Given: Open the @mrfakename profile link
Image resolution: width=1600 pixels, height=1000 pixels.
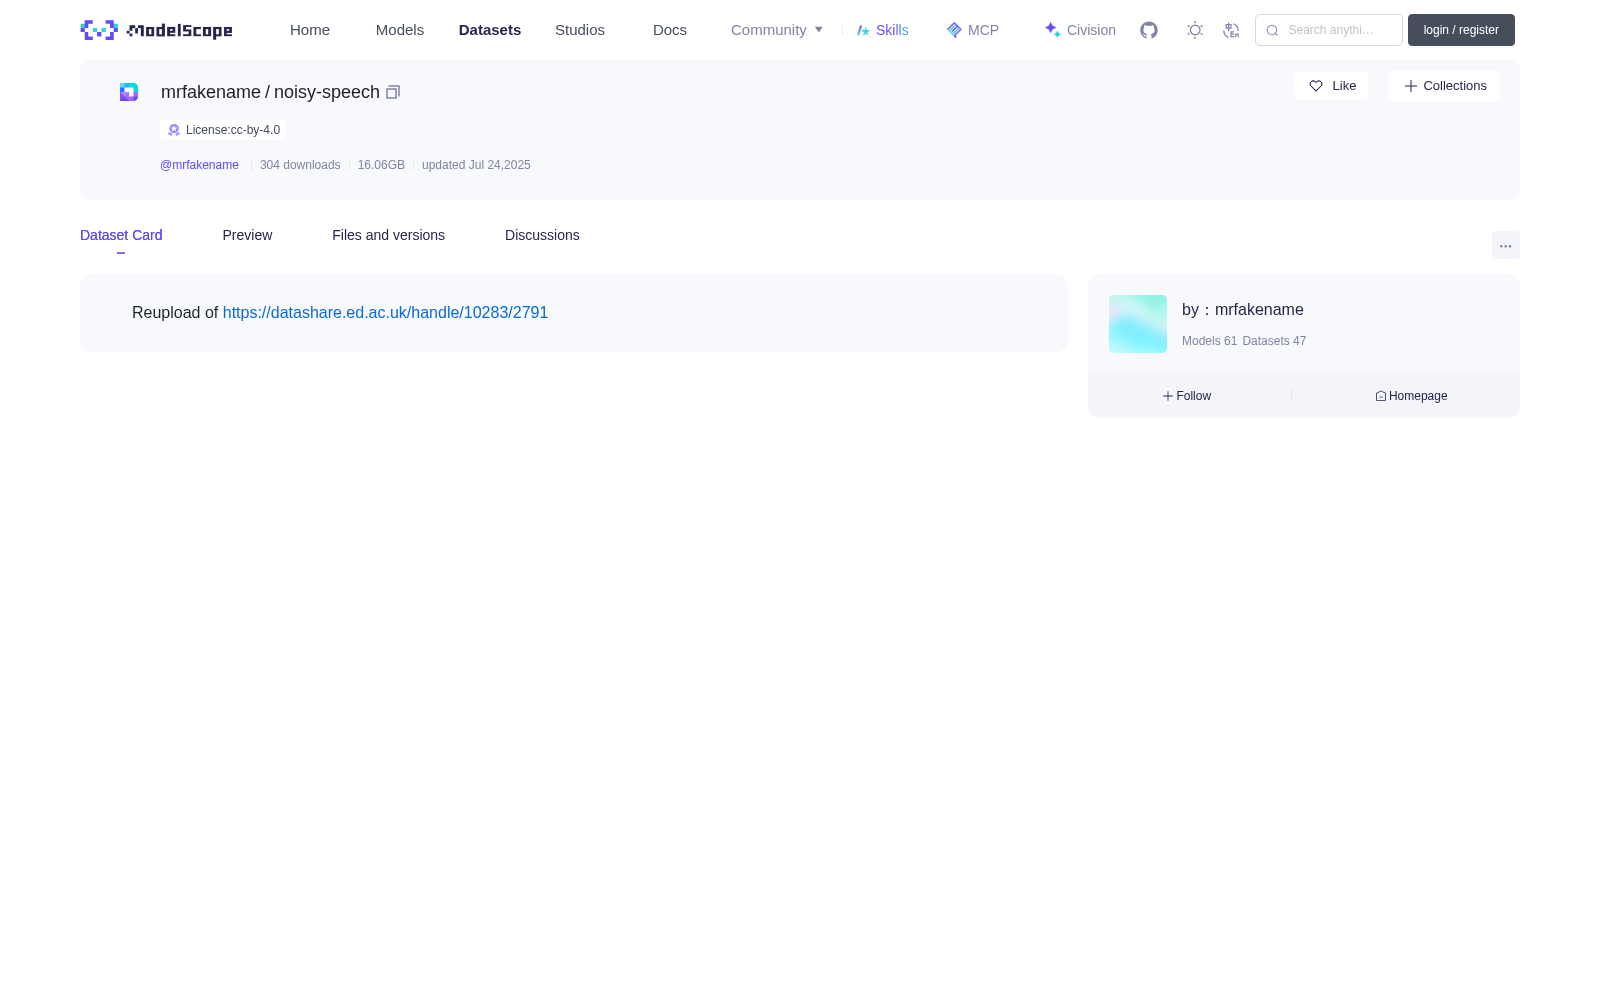Looking at the screenshot, I should [x=199, y=165].
